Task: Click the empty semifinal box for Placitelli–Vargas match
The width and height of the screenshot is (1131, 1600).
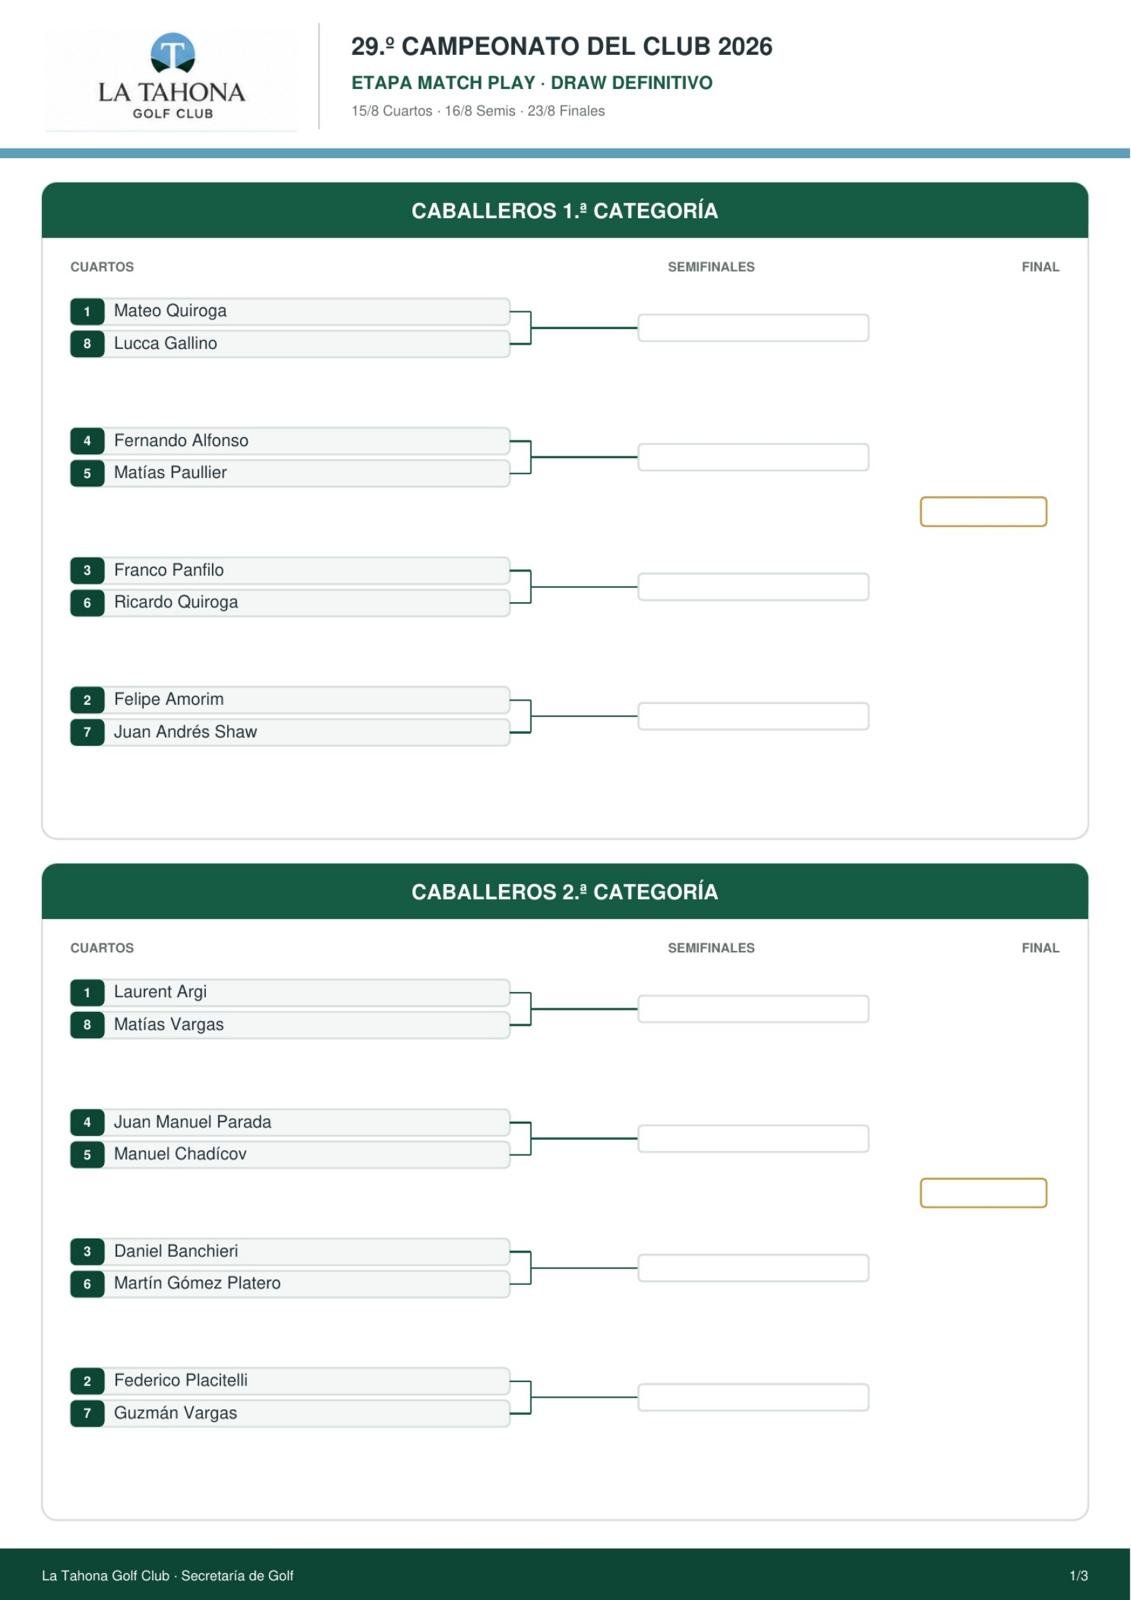Action: 753,1397
